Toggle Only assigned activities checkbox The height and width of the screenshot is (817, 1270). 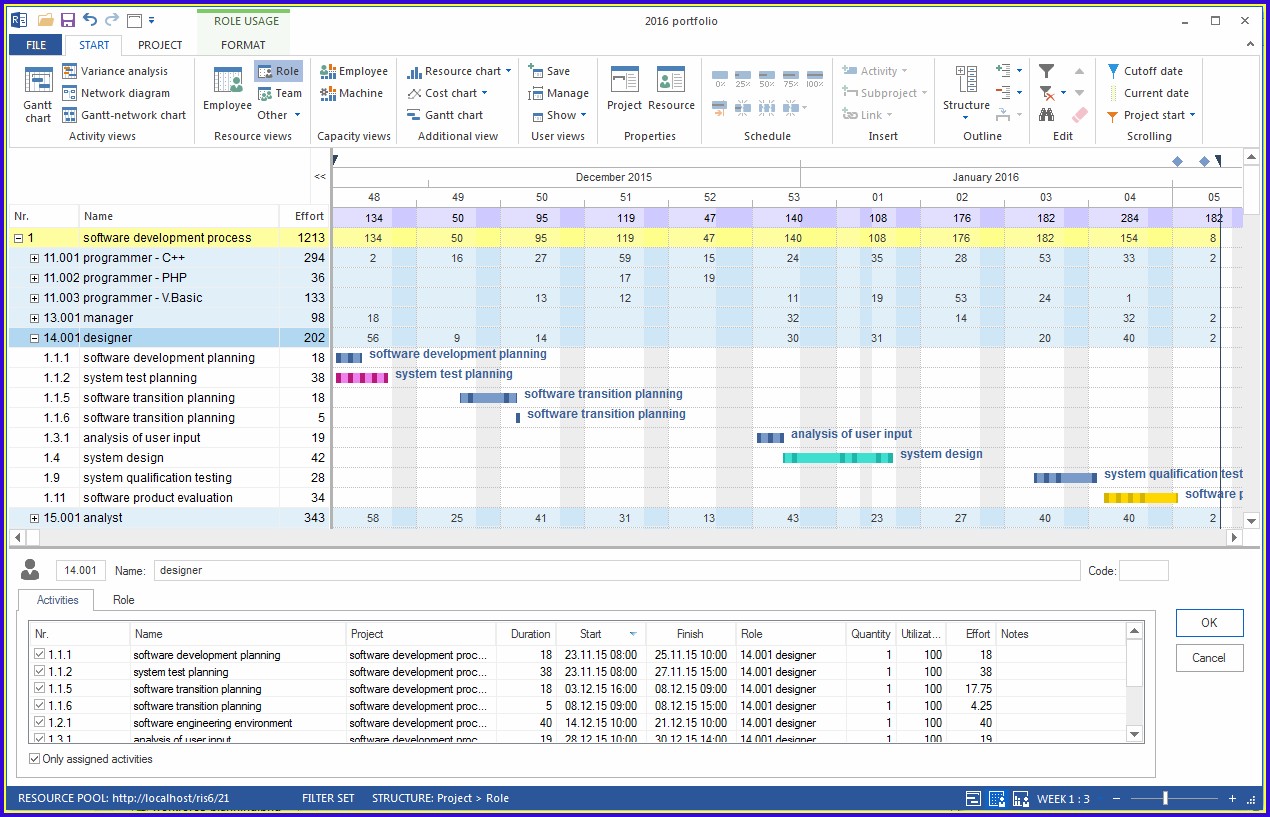click(36, 759)
